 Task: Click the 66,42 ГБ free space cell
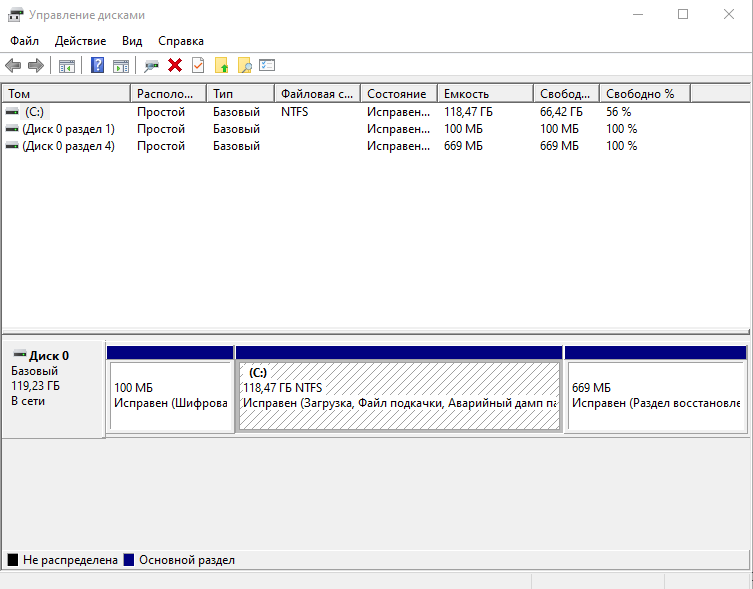[561, 112]
